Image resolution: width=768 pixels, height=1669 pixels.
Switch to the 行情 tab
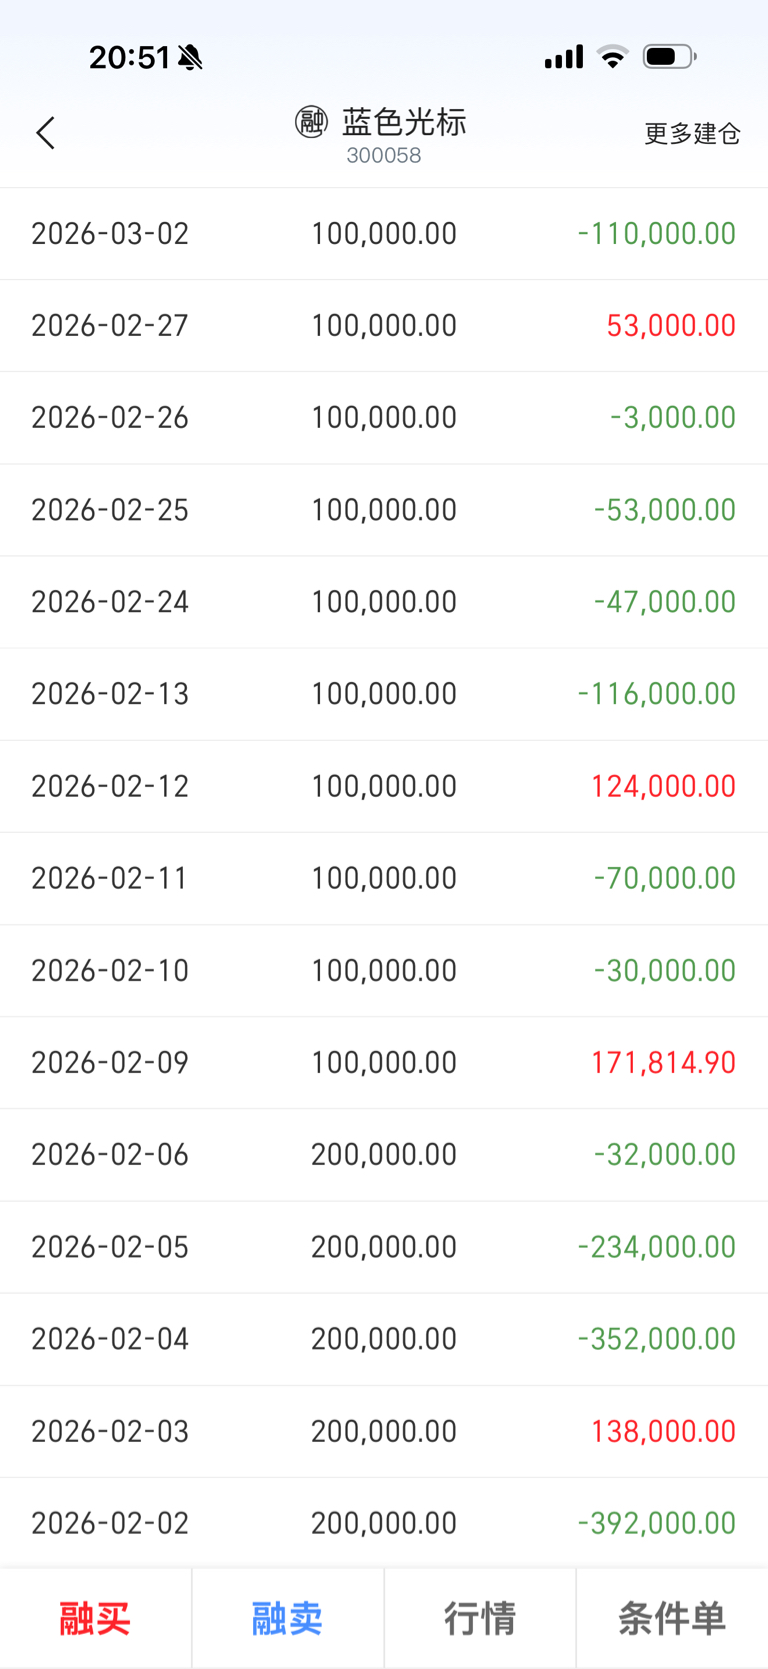[480, 1618]
